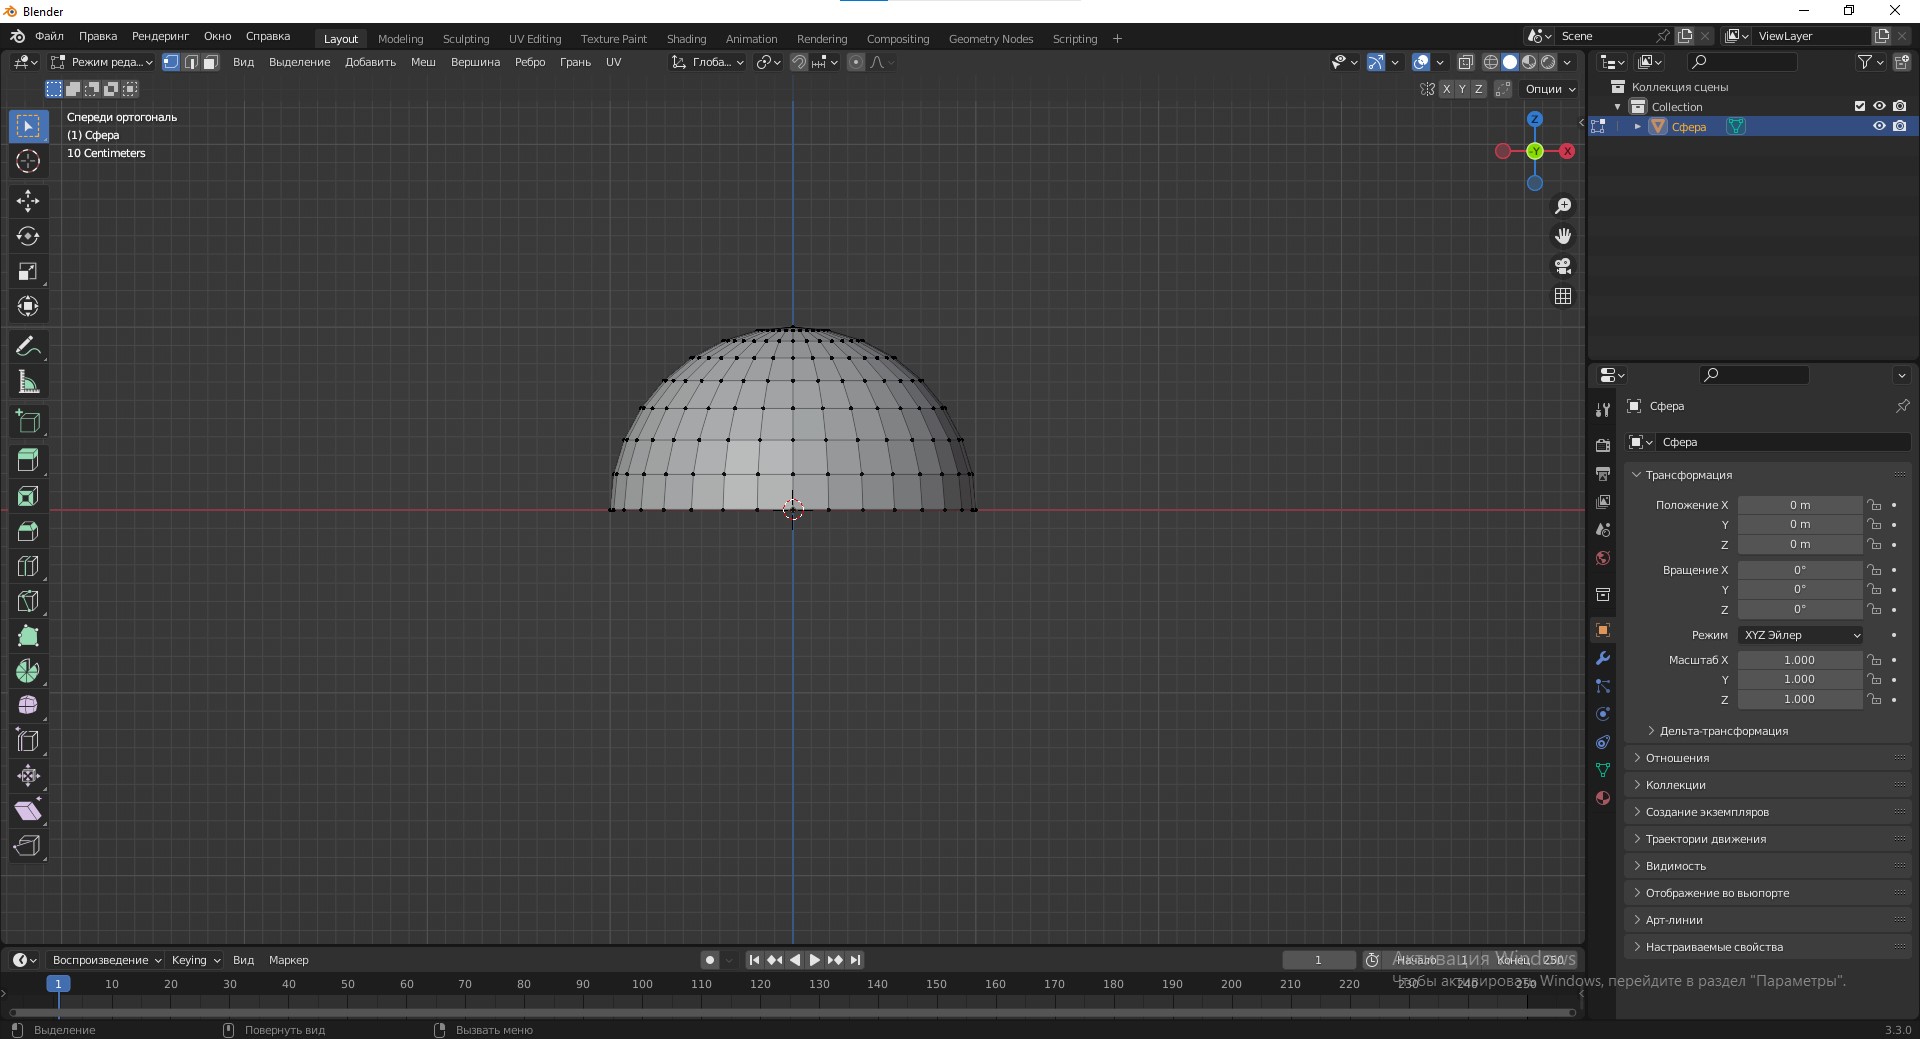Image resolution: width=1920 pixels, height=1039 pixels.
Task: Open the Файл menu
Action: tap(49, 36)
